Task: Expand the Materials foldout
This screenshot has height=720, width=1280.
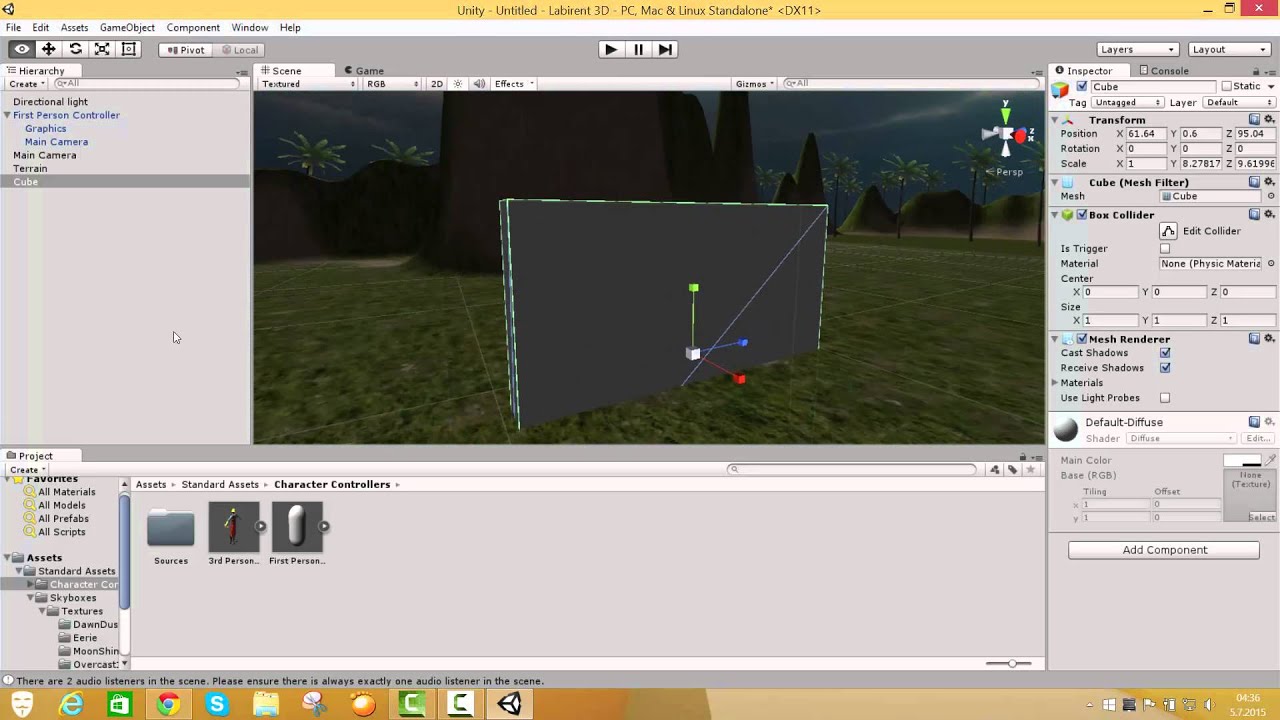Action: click(1055, 383)
